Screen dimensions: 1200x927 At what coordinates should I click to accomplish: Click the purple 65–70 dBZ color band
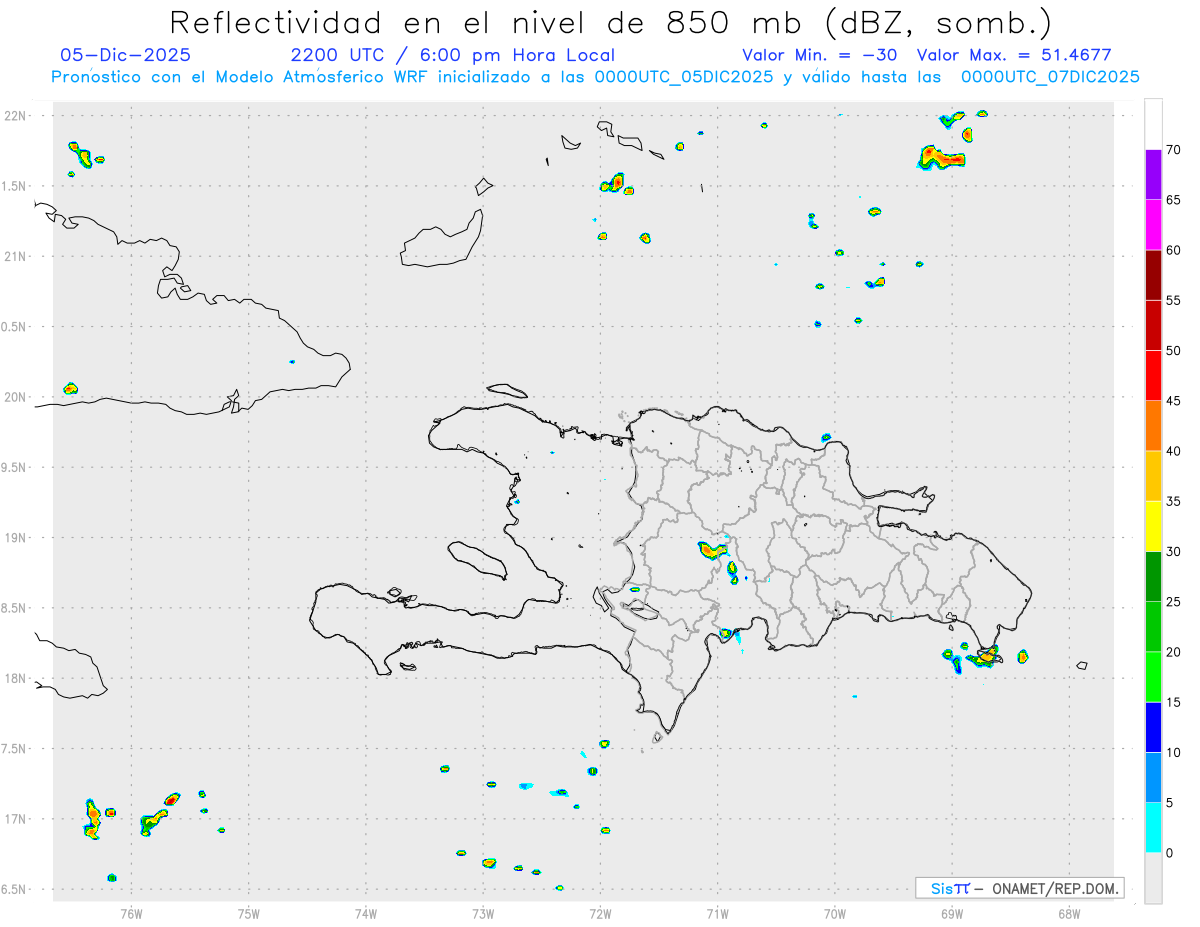coord(1153,175)
